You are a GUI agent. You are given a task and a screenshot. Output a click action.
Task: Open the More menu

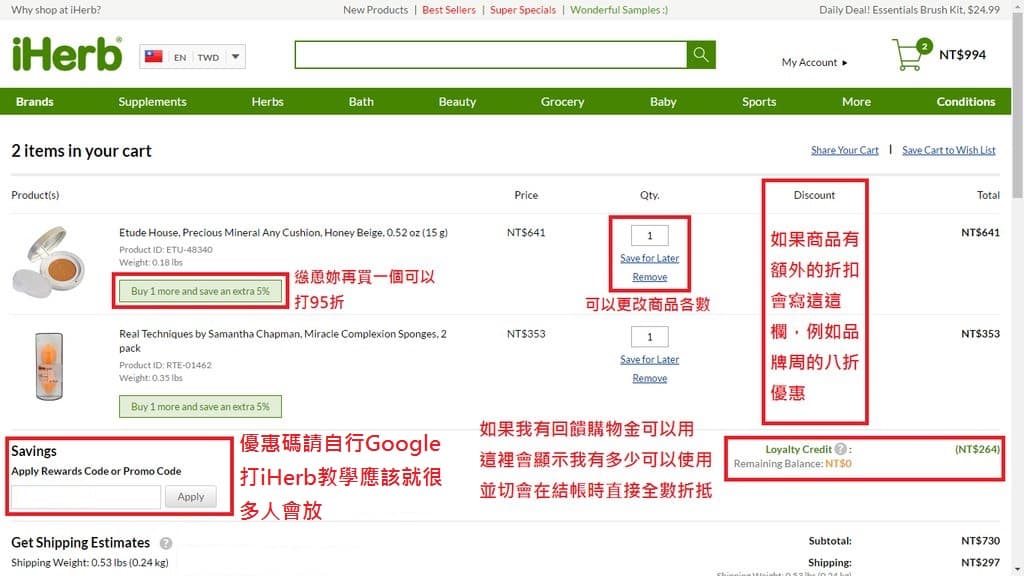tap(856, 101)
